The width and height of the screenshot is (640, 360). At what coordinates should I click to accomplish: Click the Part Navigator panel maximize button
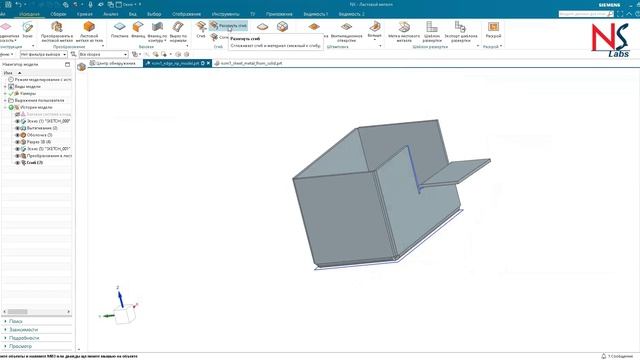67,64
